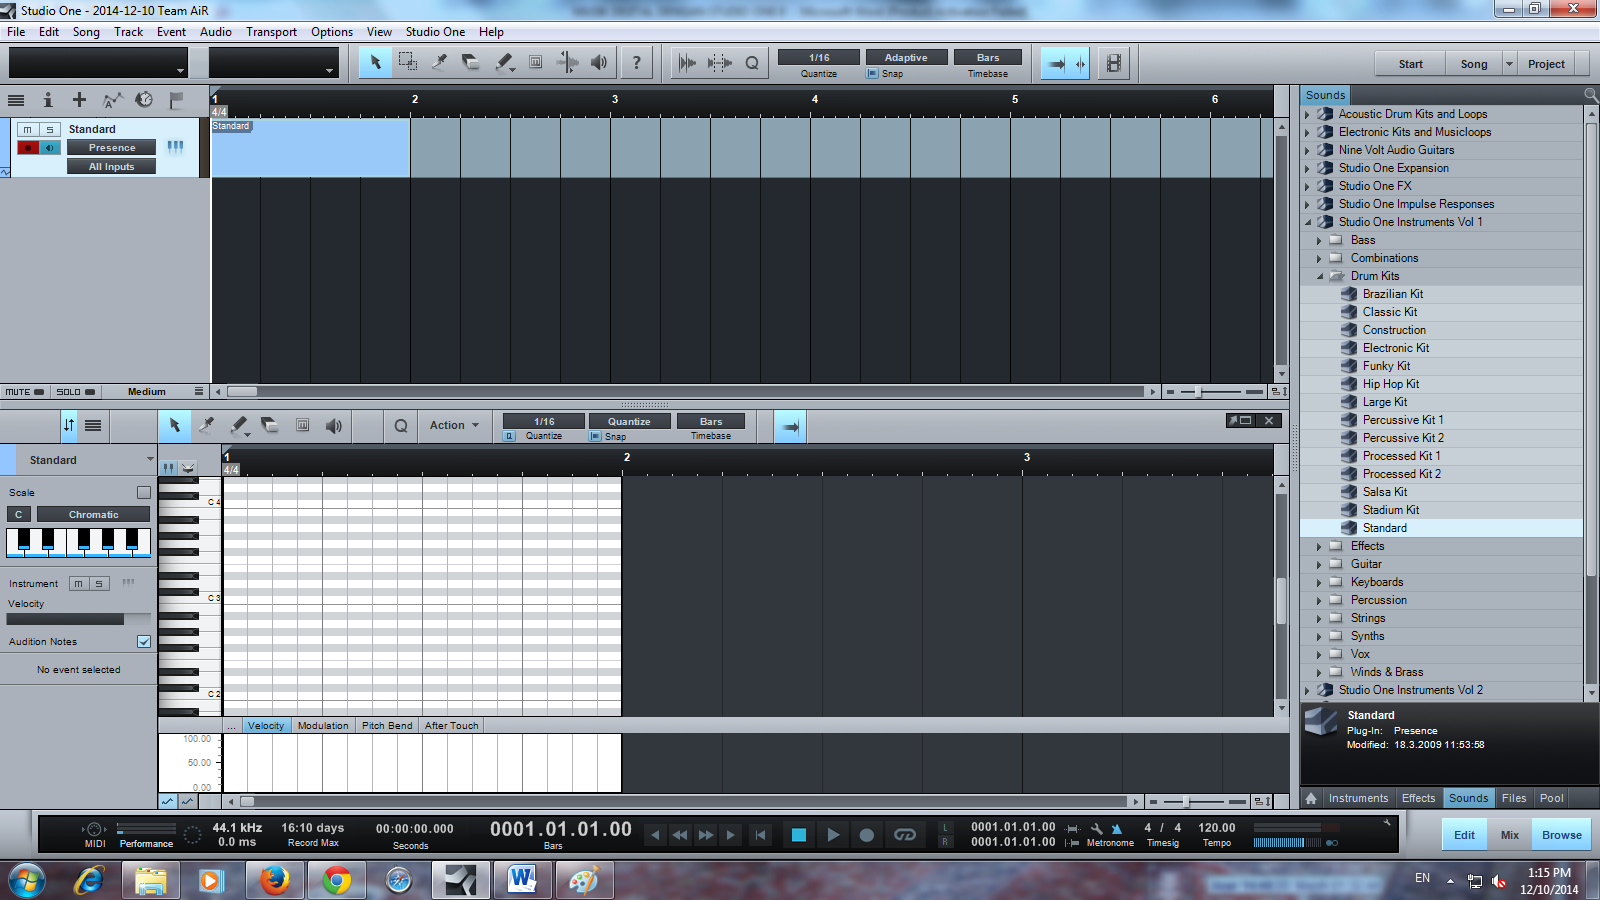This screenshot has height=900, width=1600.
Task: Open the metronome setup wrench icon
Action: tap(1097, 829)
